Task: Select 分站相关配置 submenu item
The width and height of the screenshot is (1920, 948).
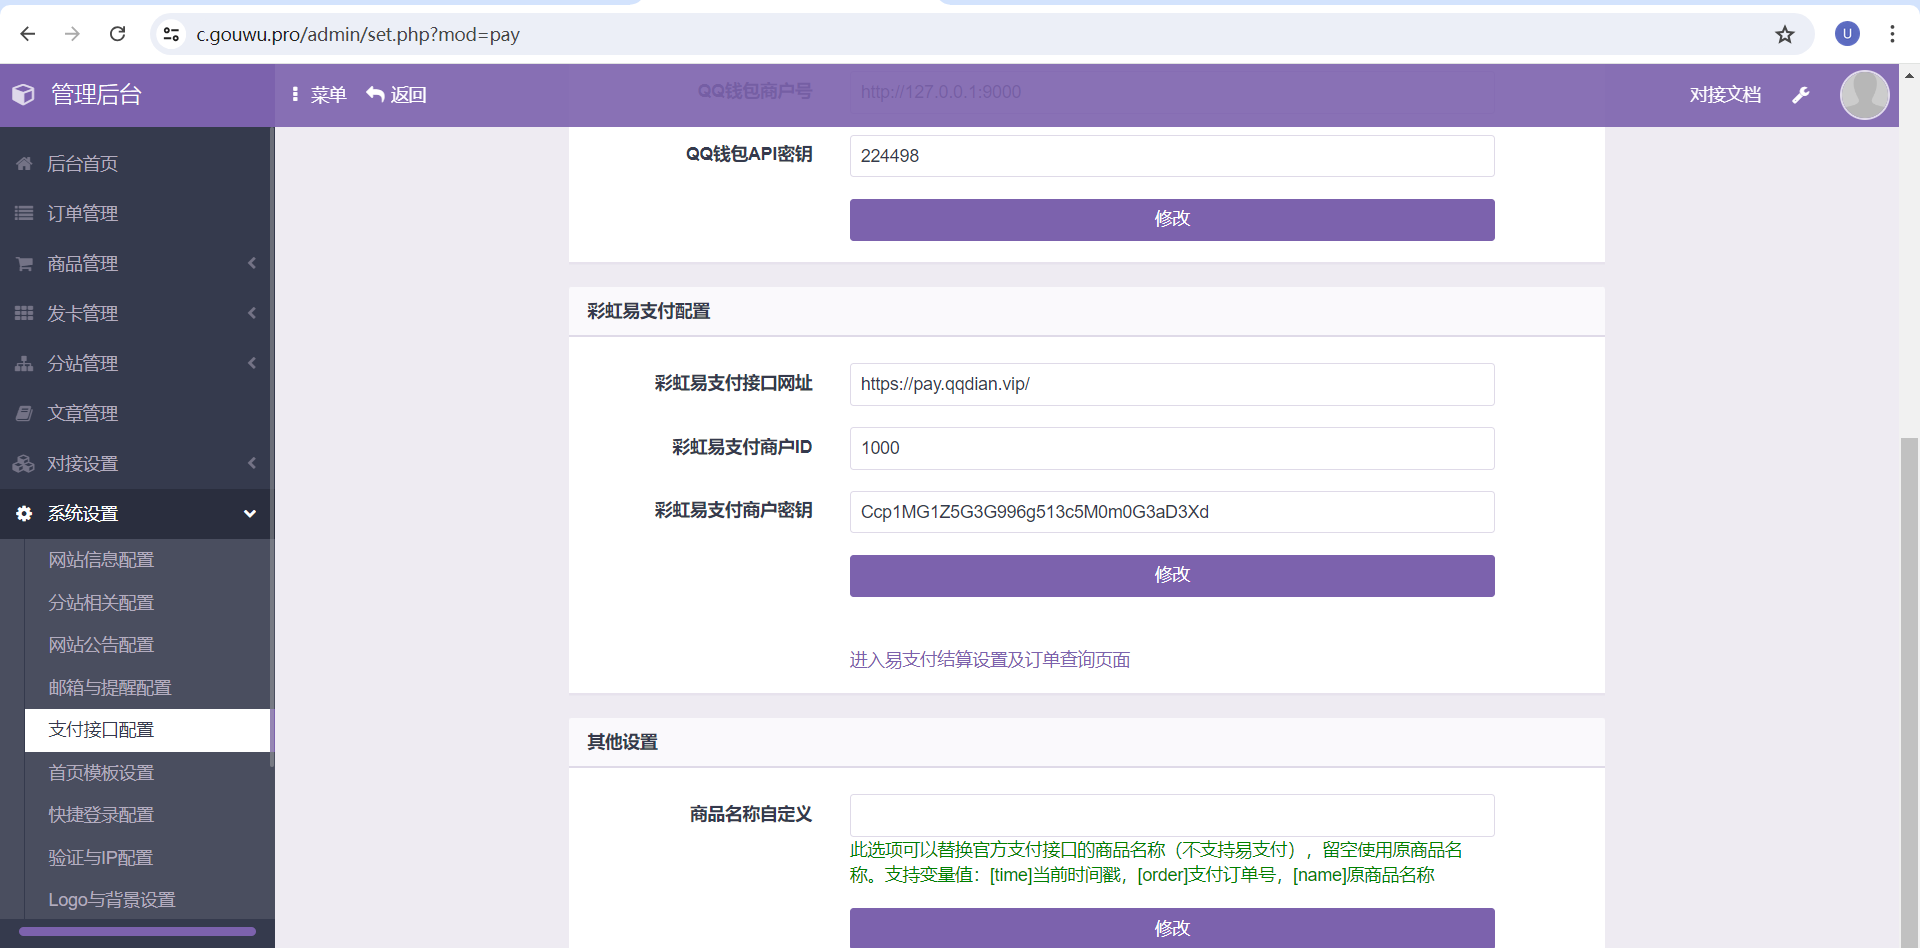Action: click(101, 603)
